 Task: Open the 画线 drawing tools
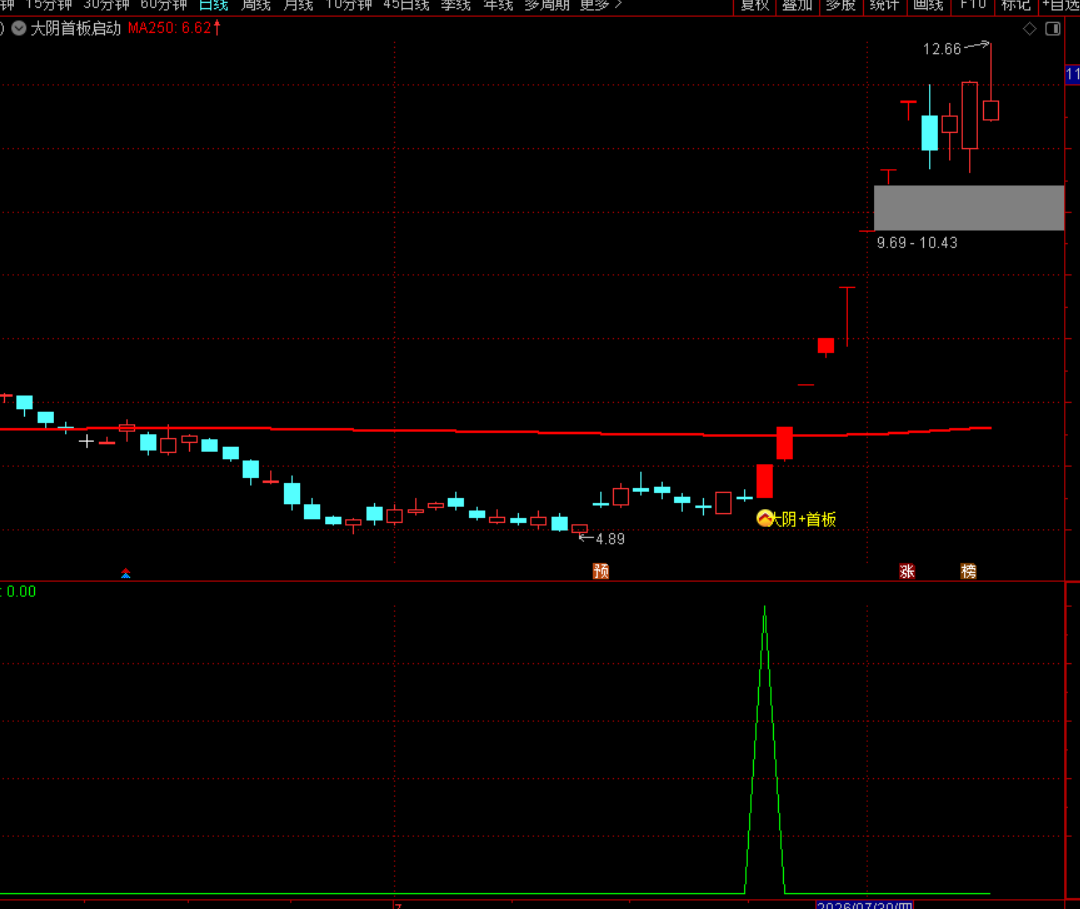[x=928, y=6]
